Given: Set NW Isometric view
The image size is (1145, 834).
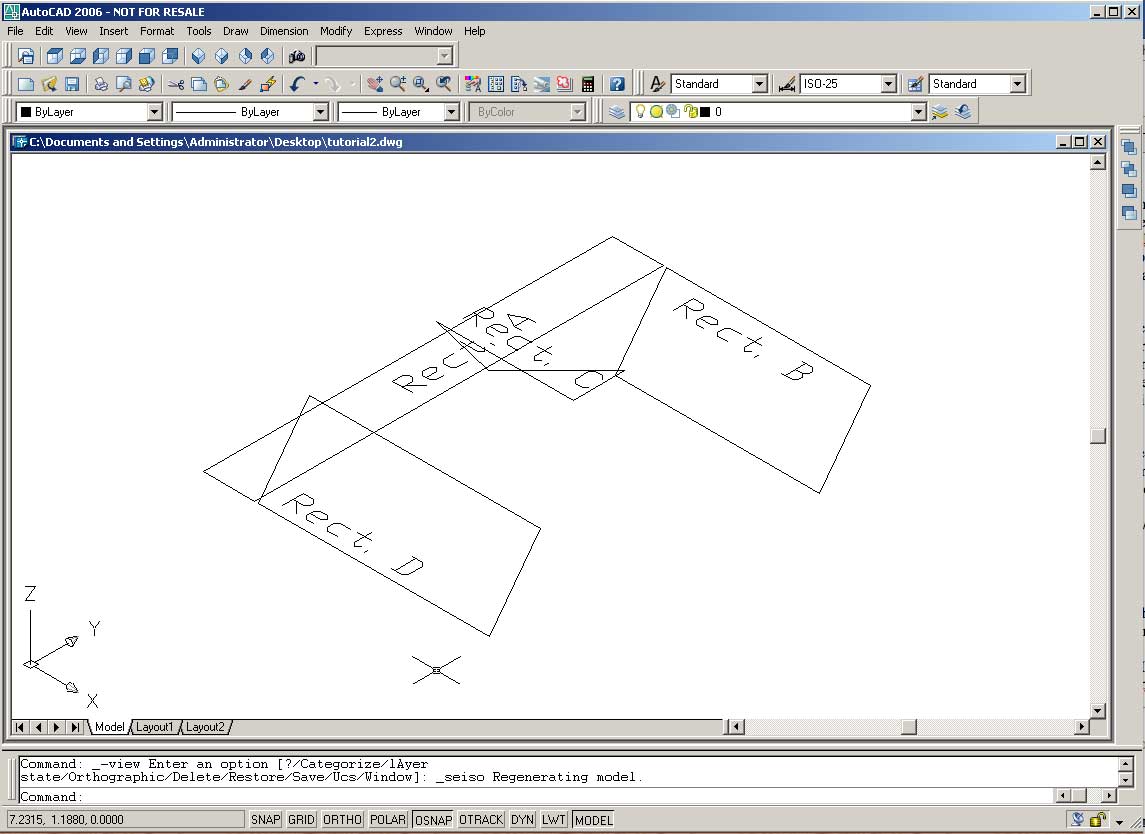Looking at the screenshot, I should pos(268,56).
